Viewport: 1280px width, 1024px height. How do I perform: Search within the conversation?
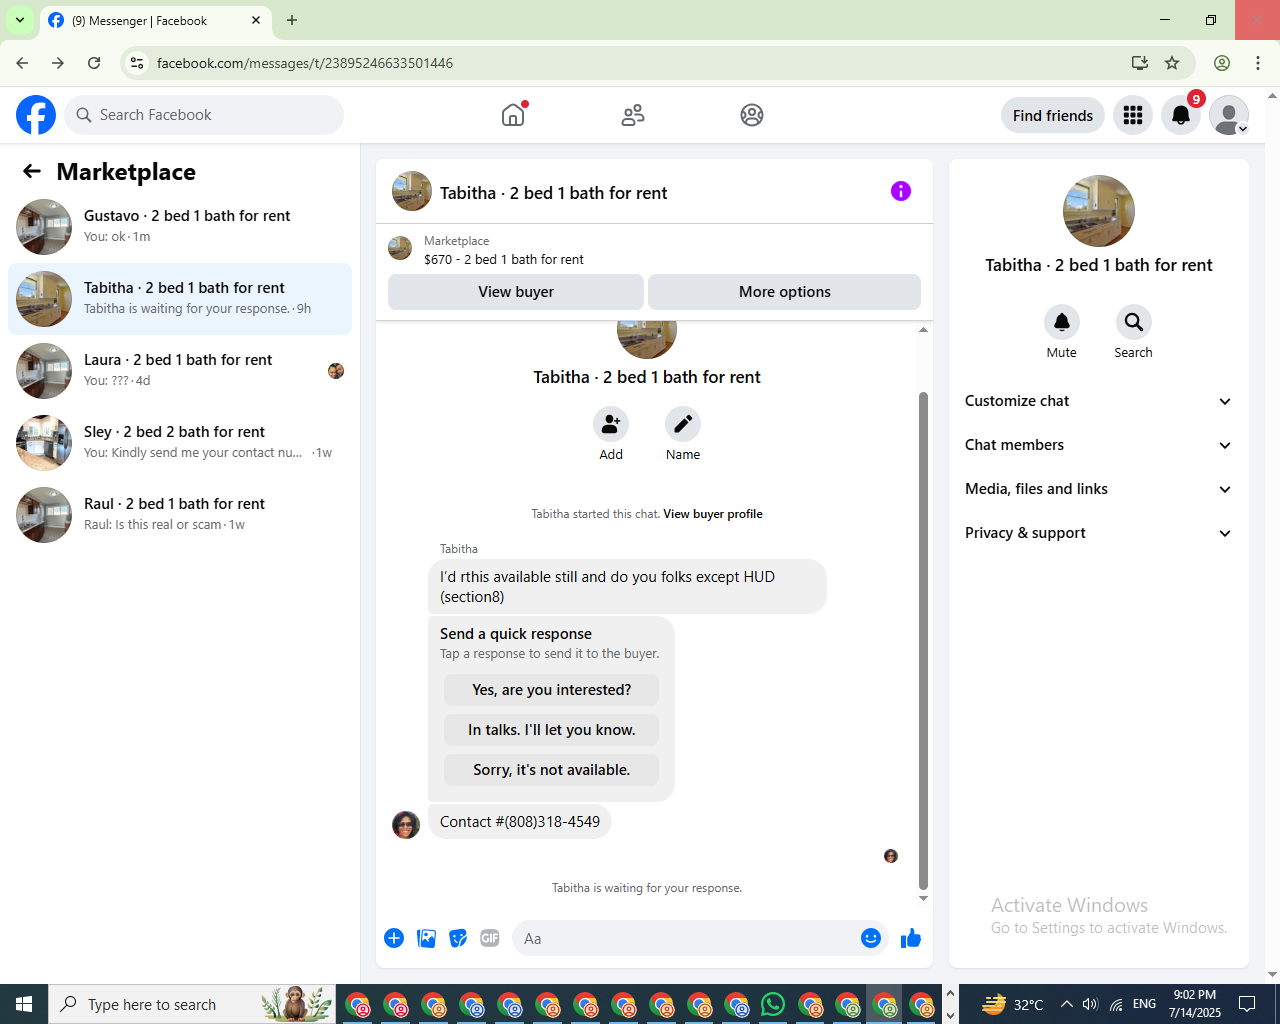[x=1133, y=322]
